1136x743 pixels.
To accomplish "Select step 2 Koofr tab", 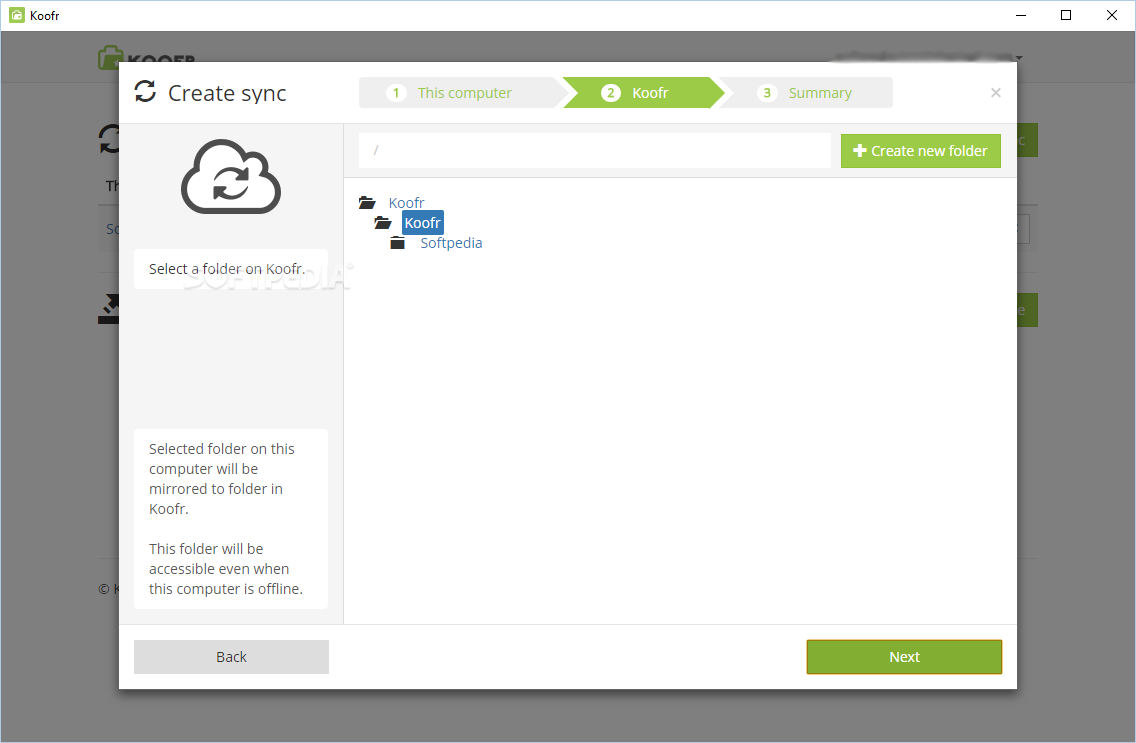I will (643, 93).
